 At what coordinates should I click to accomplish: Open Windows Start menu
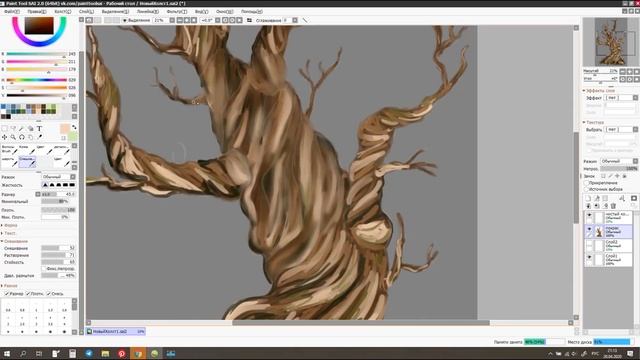[x=7, y=353]
